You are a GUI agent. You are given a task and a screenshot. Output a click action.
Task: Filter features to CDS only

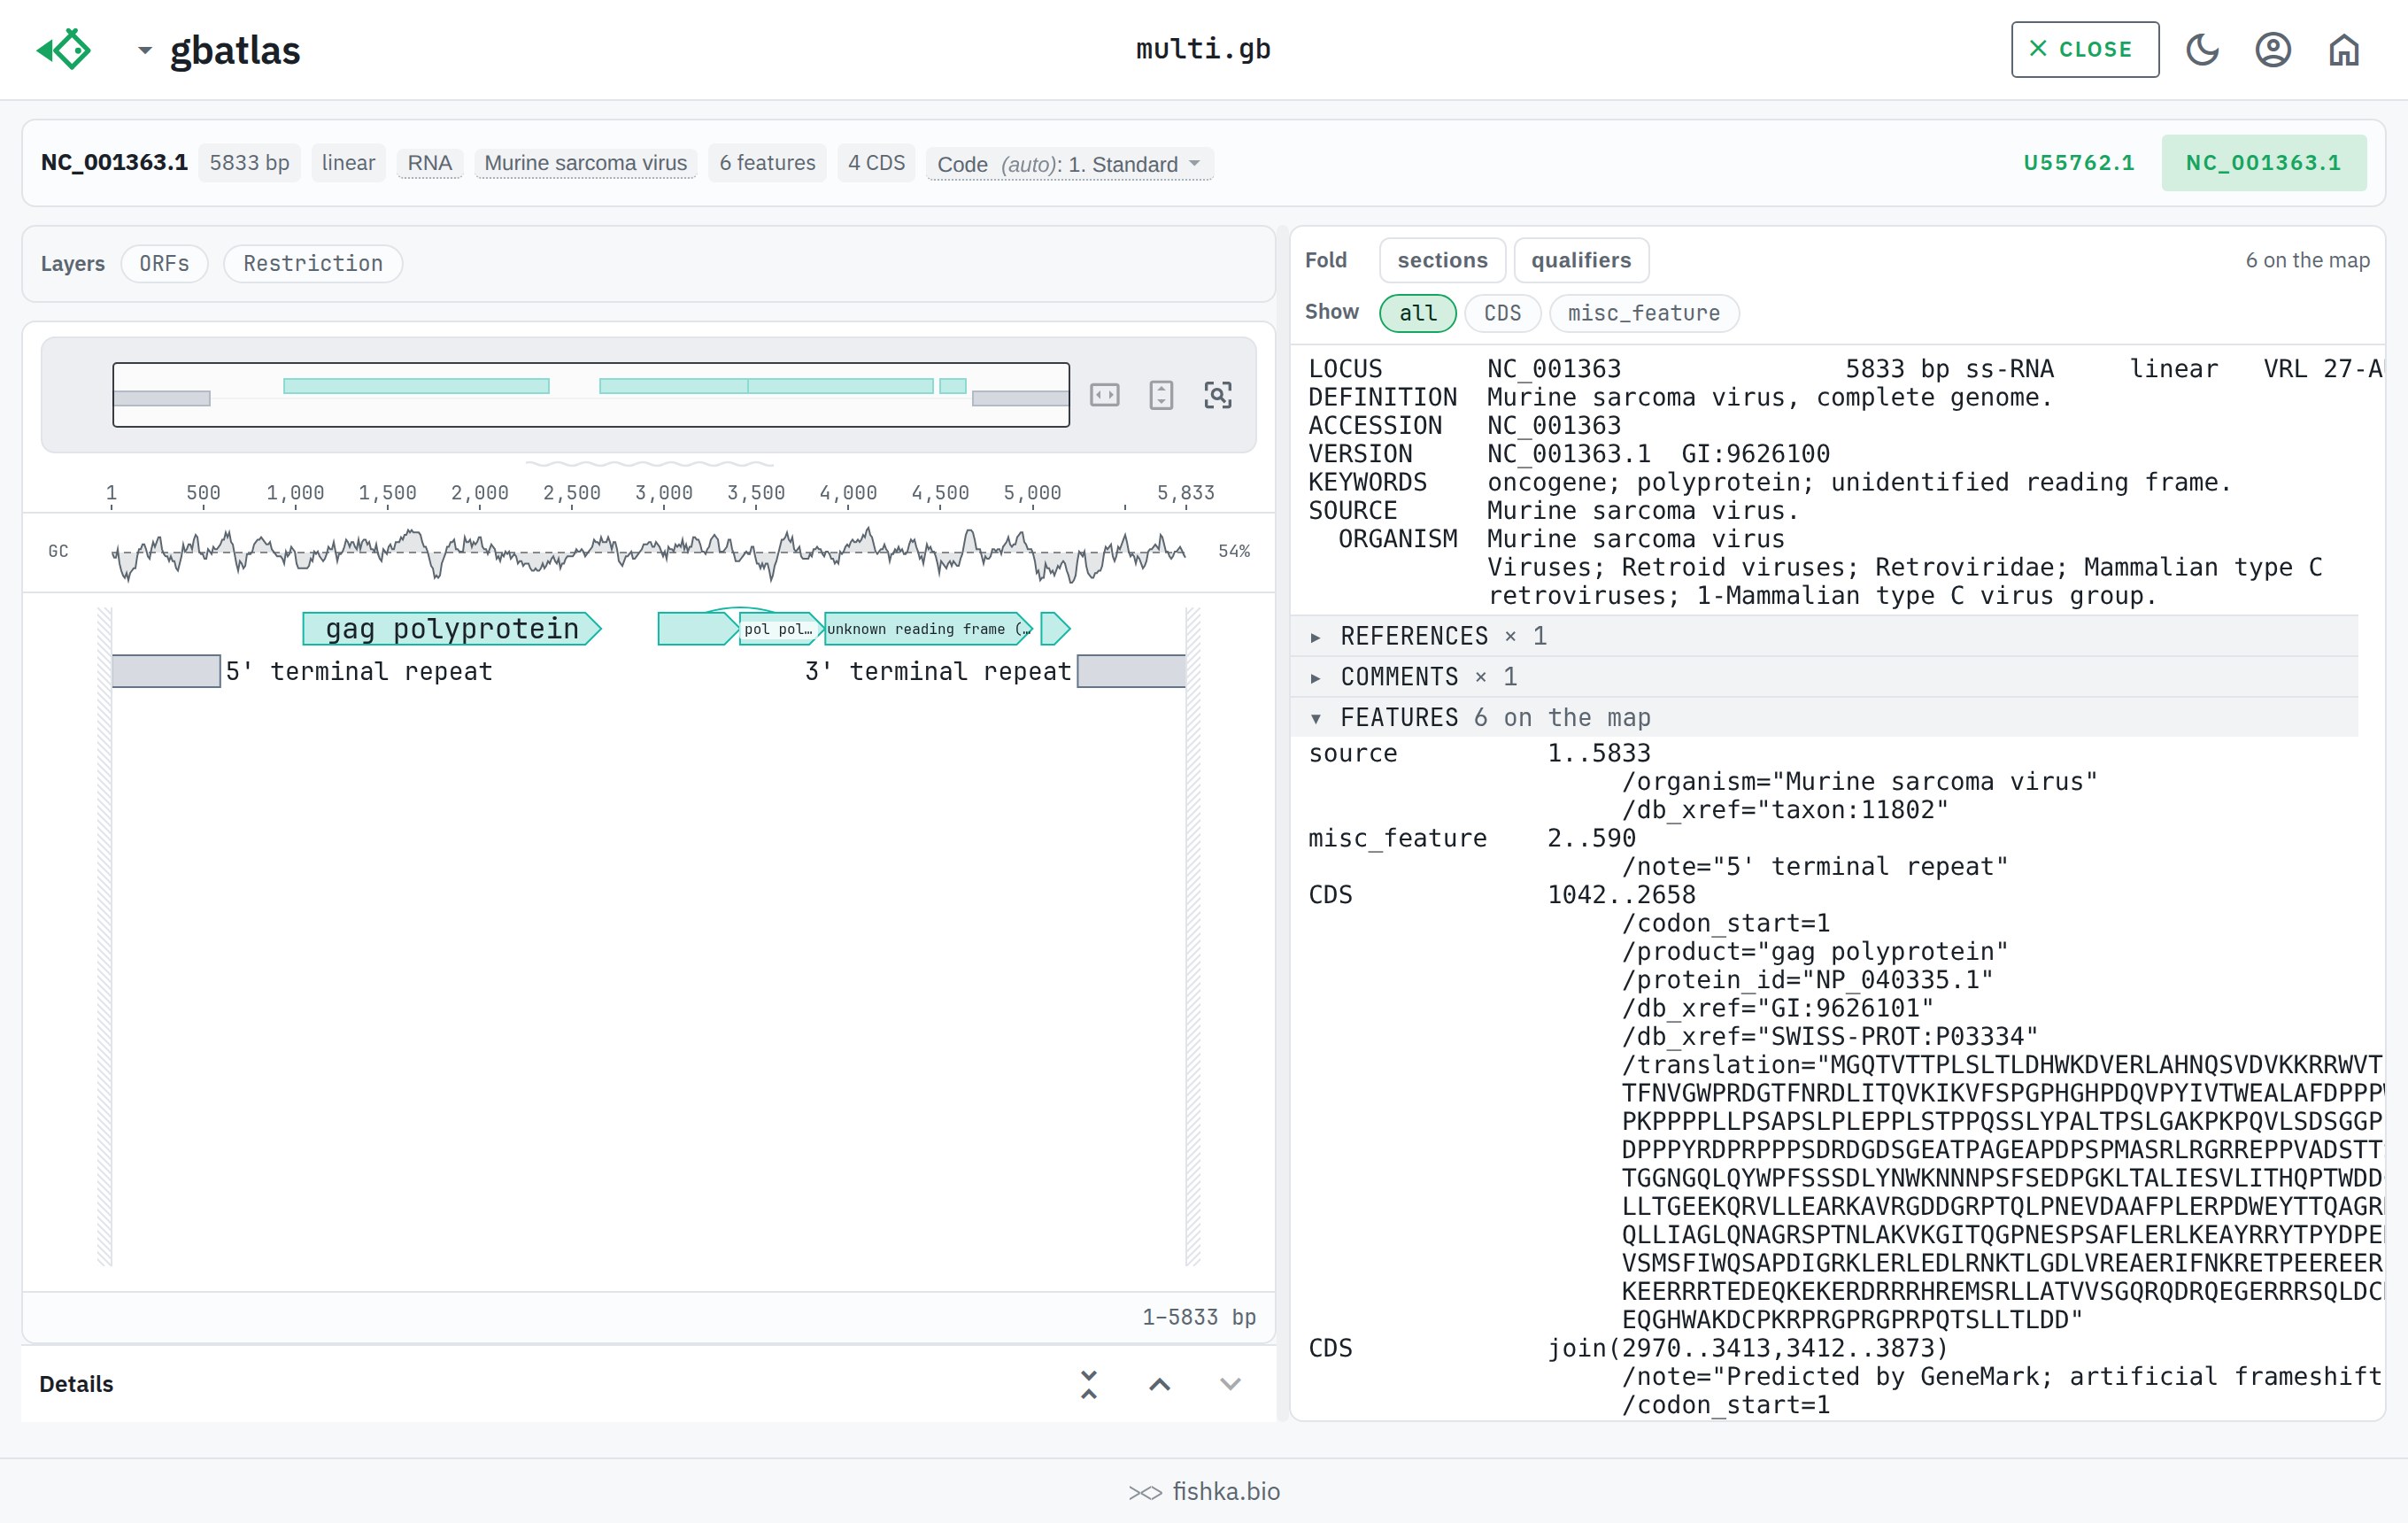[1502, 313]
